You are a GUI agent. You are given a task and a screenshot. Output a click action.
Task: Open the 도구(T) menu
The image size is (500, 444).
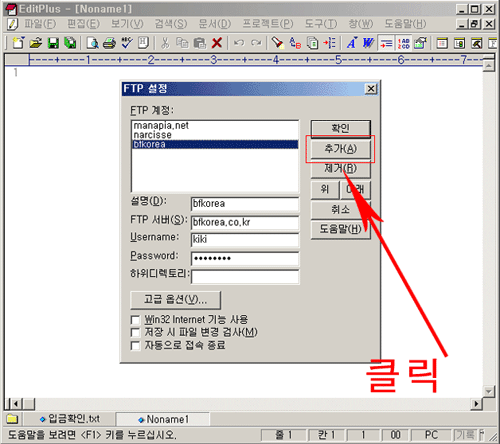pos(321,24)
